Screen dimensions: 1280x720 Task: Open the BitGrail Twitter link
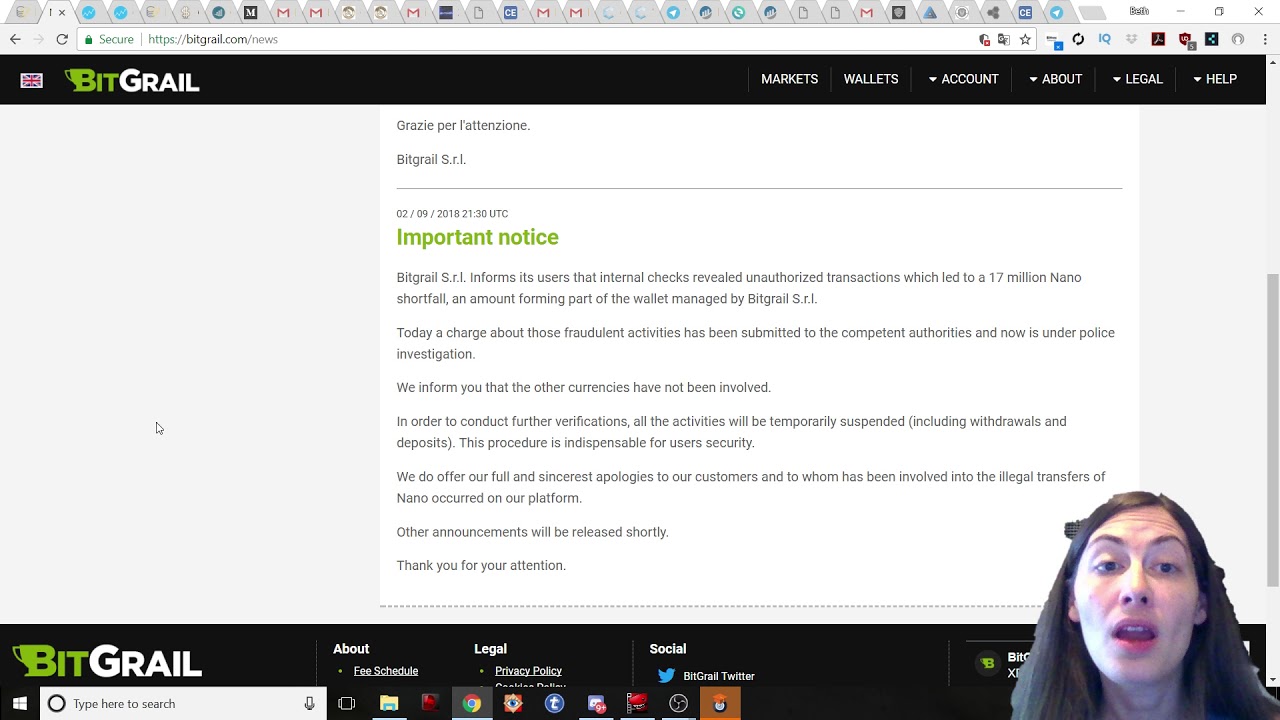coord(719,676)
